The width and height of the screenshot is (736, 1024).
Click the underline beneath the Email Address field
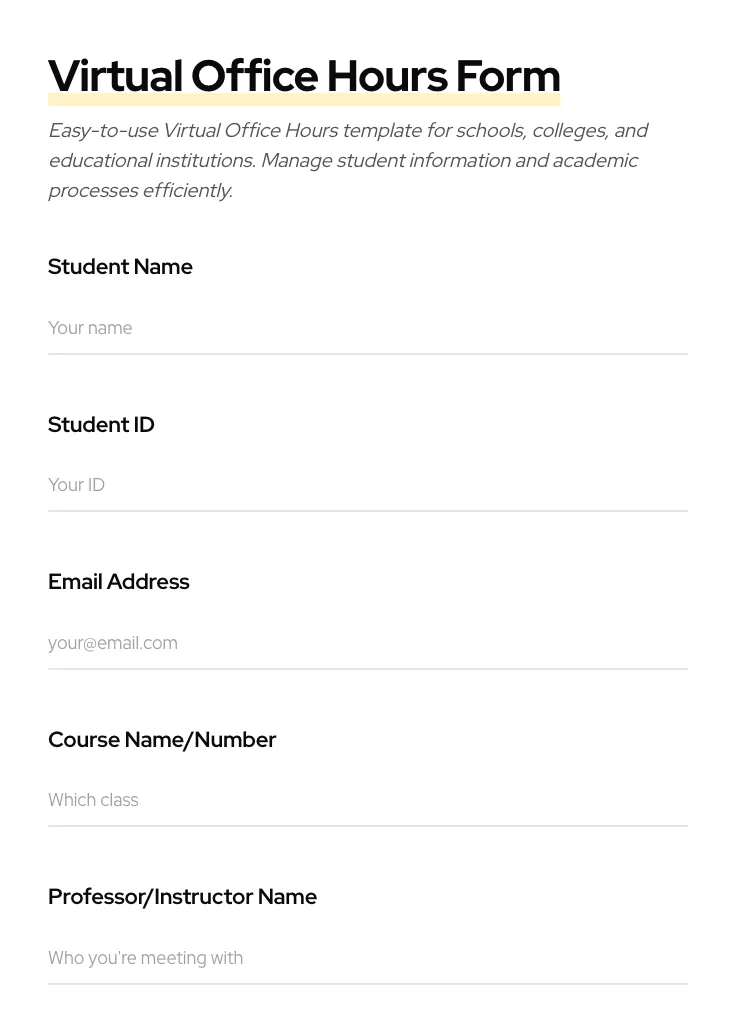pos(368,669)
